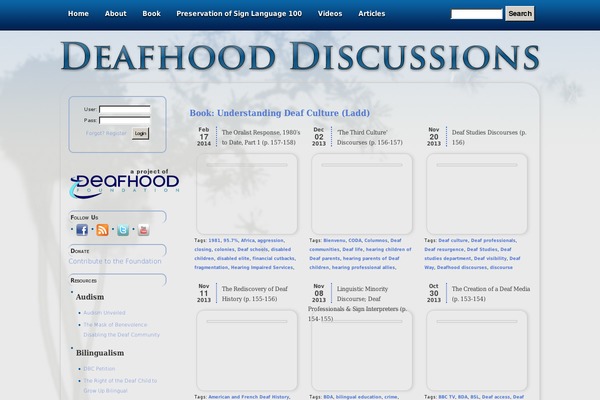Open Preservation of Sign Language 100

coord(239,13)
